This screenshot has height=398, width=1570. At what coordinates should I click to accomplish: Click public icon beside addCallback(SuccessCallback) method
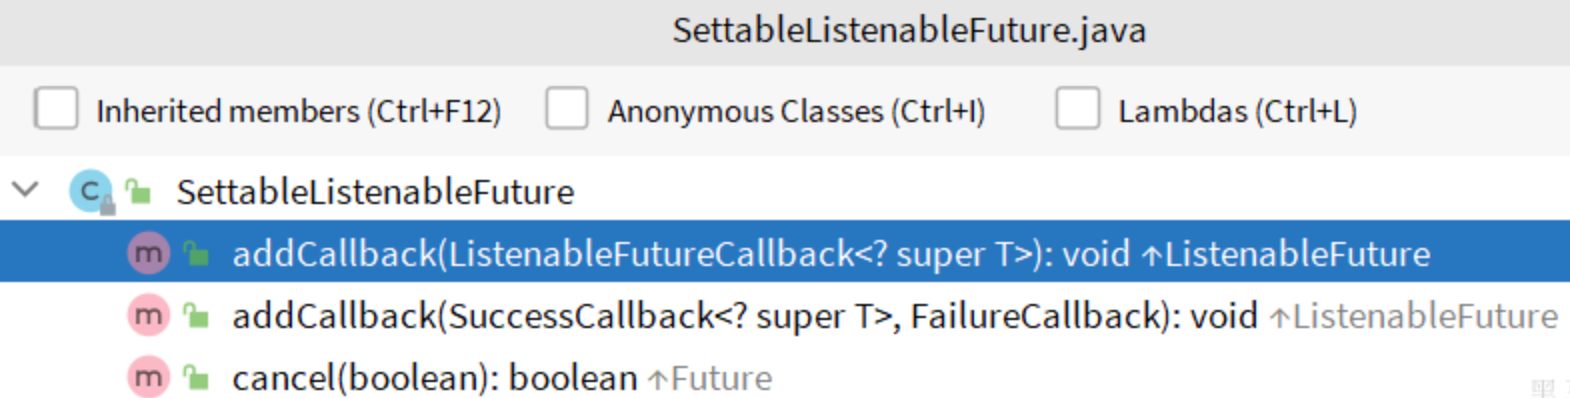click(196, 317)
